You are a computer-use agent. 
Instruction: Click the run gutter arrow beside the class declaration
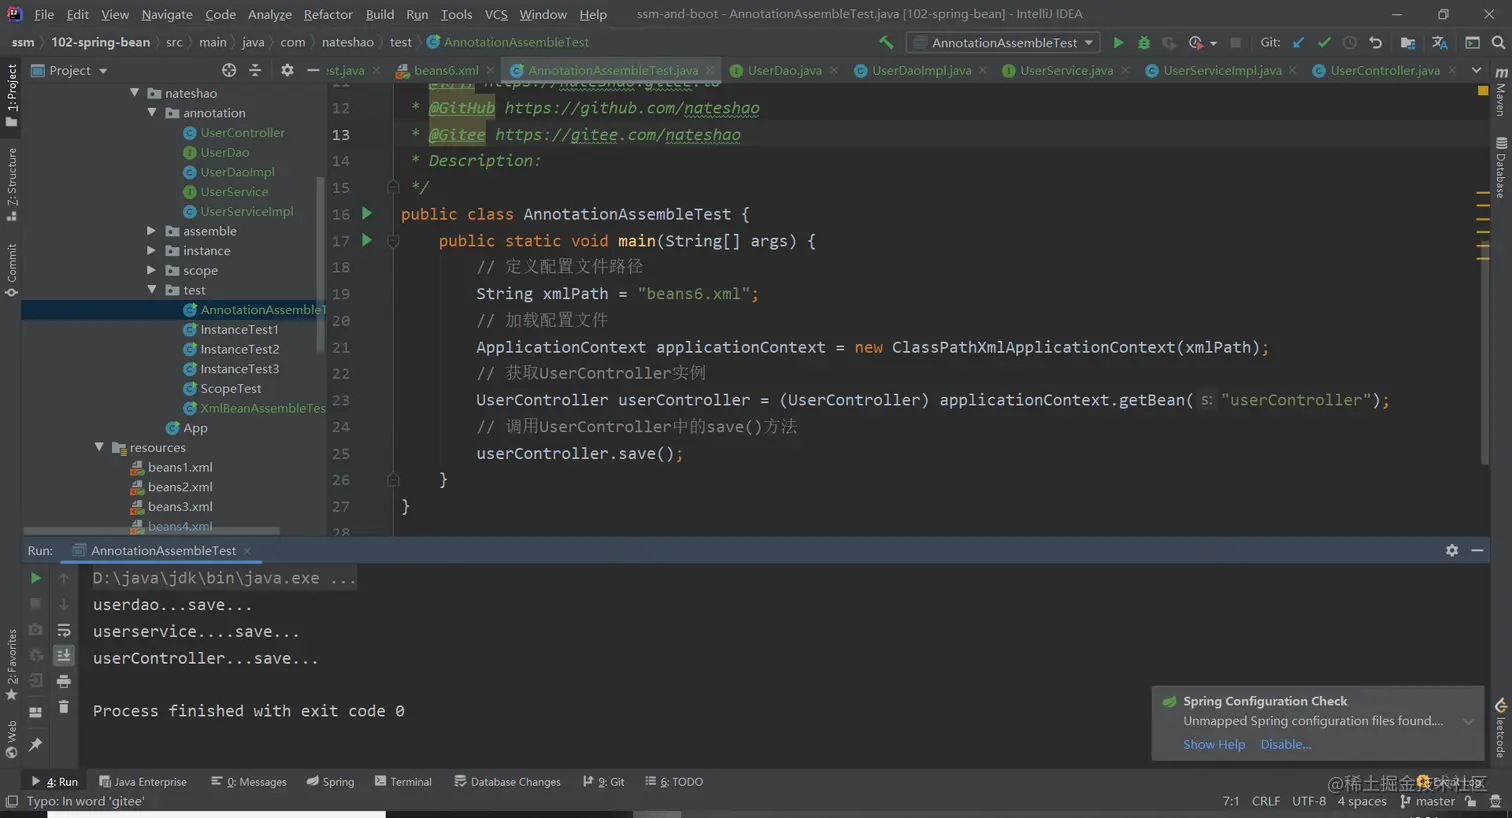366,213
